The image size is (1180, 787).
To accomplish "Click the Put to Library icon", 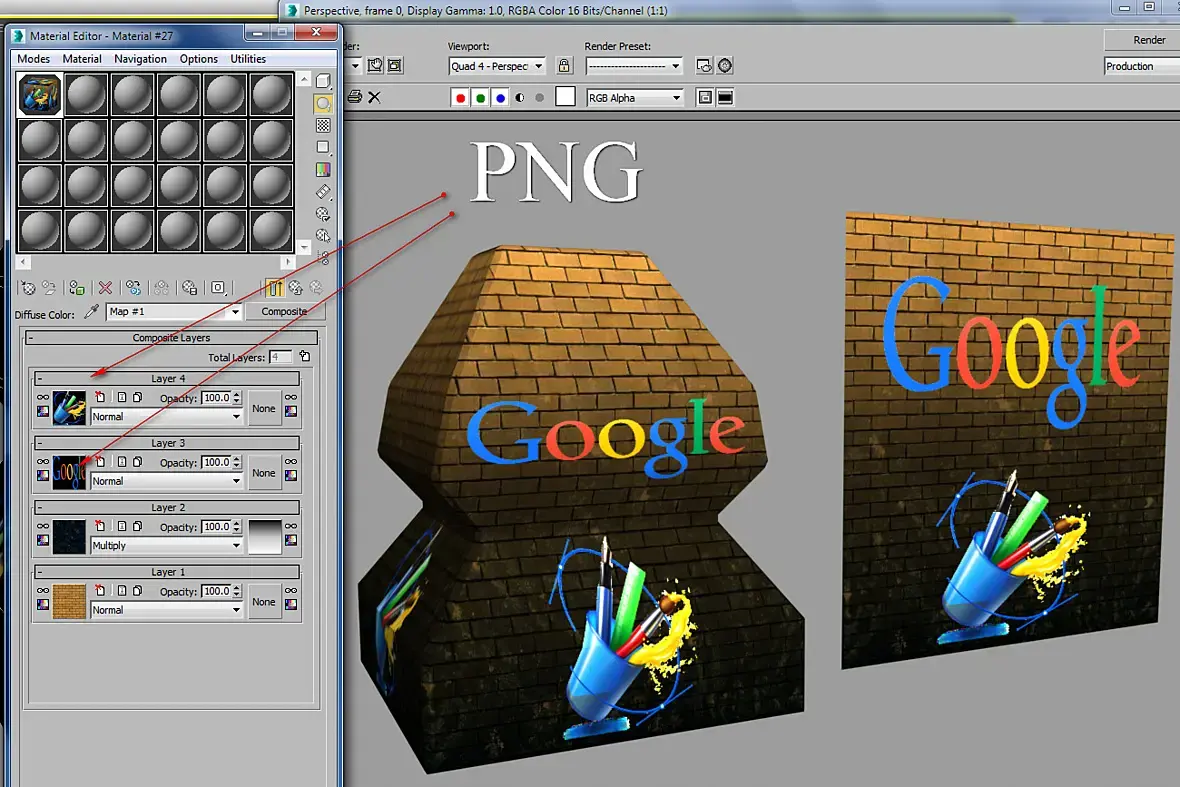I will click(190, 287).
